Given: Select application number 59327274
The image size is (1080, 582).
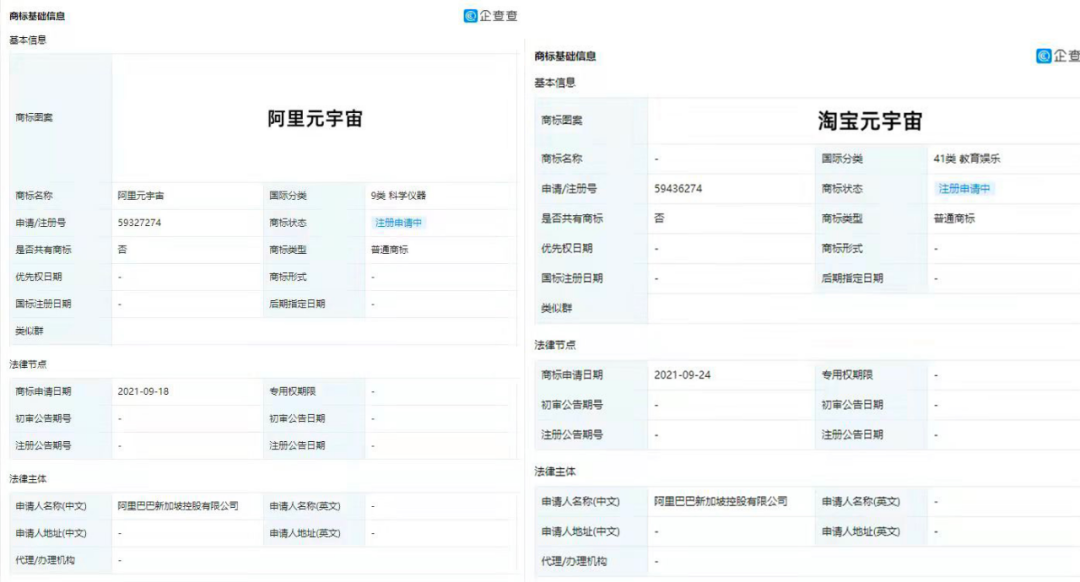Looking at the screenshot, I should point(139,222).
